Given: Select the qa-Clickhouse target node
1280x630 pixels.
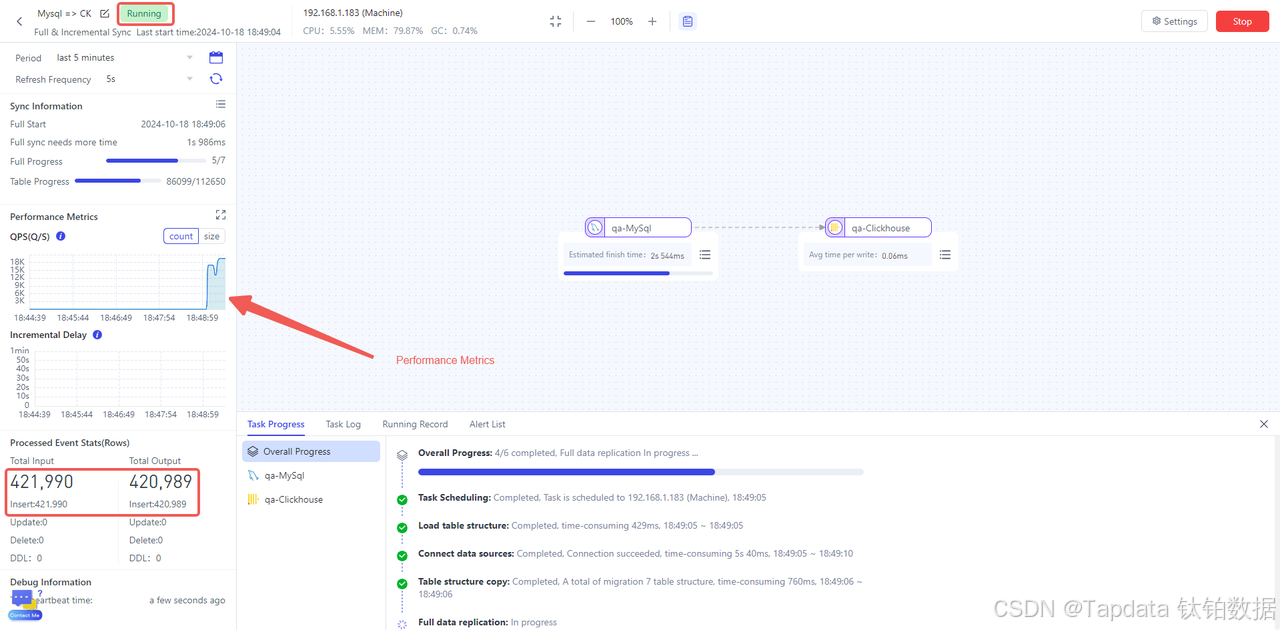Looking at the screenshot, I should click(x=878, y=228).
